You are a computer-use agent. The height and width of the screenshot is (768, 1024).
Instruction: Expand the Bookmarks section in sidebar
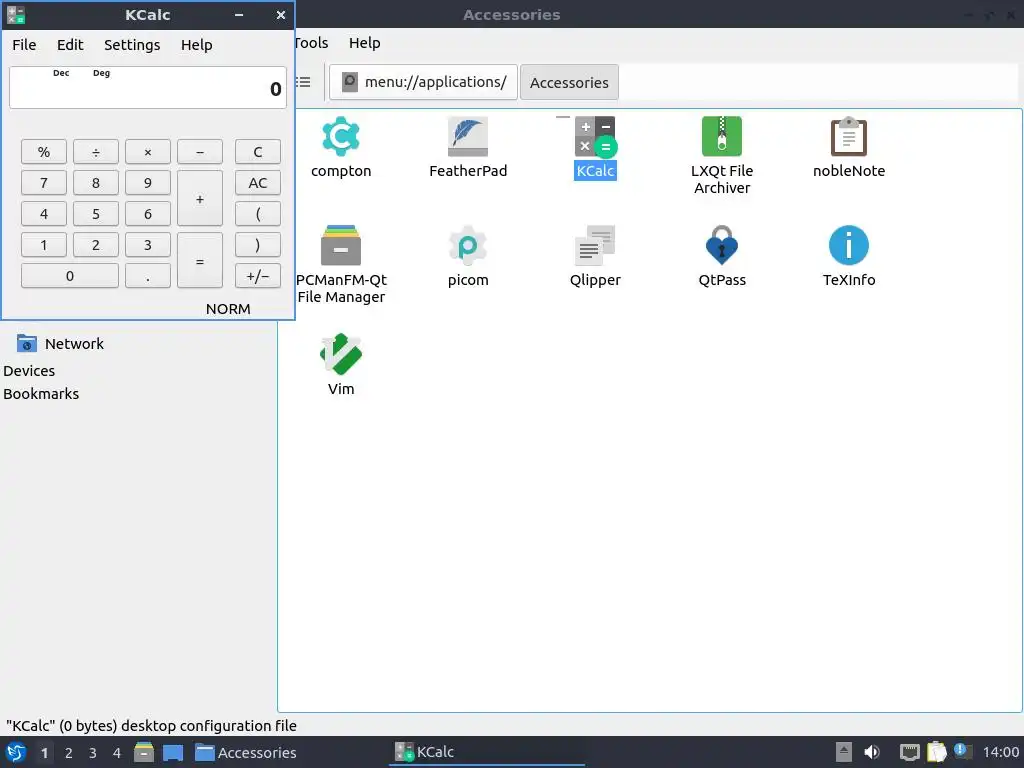41,394
